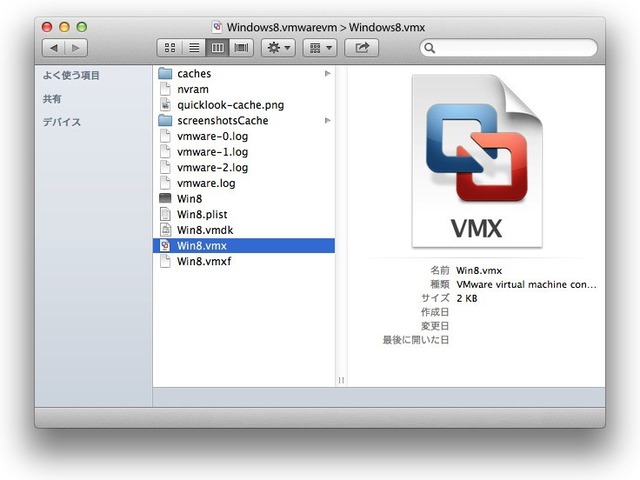Image resolution: width=640 pixels, height=480 pixels.
Task: Zoom the window with green button
Action: click(82, 27)
